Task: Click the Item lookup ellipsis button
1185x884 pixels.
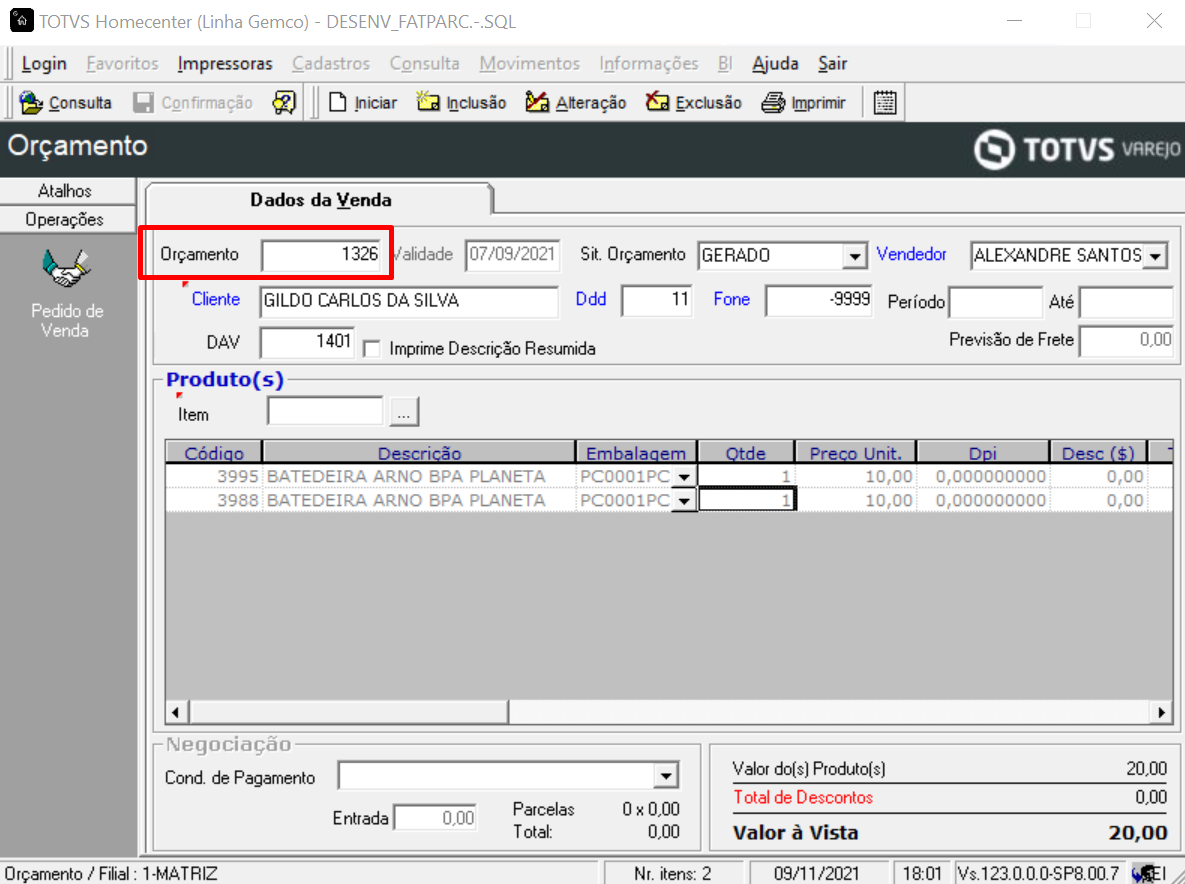Action: 404,413
